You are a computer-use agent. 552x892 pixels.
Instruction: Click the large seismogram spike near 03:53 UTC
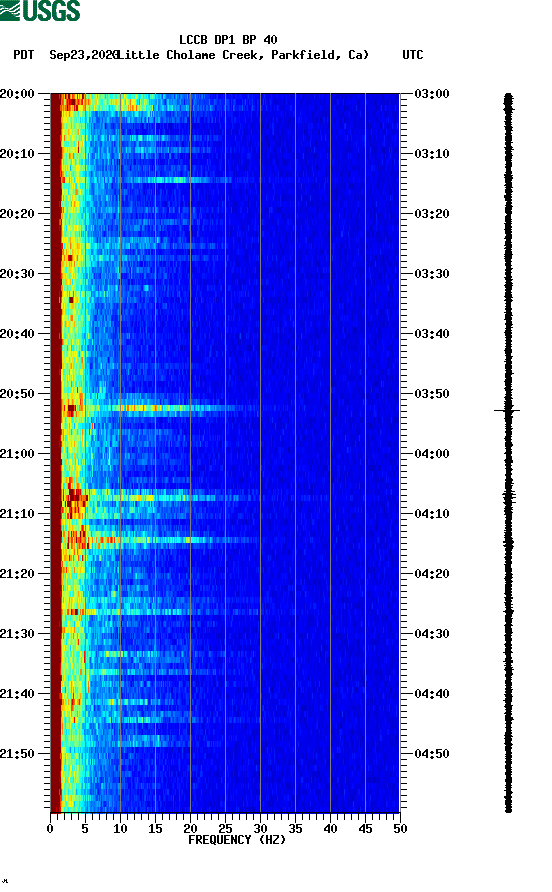pos(507,410)
